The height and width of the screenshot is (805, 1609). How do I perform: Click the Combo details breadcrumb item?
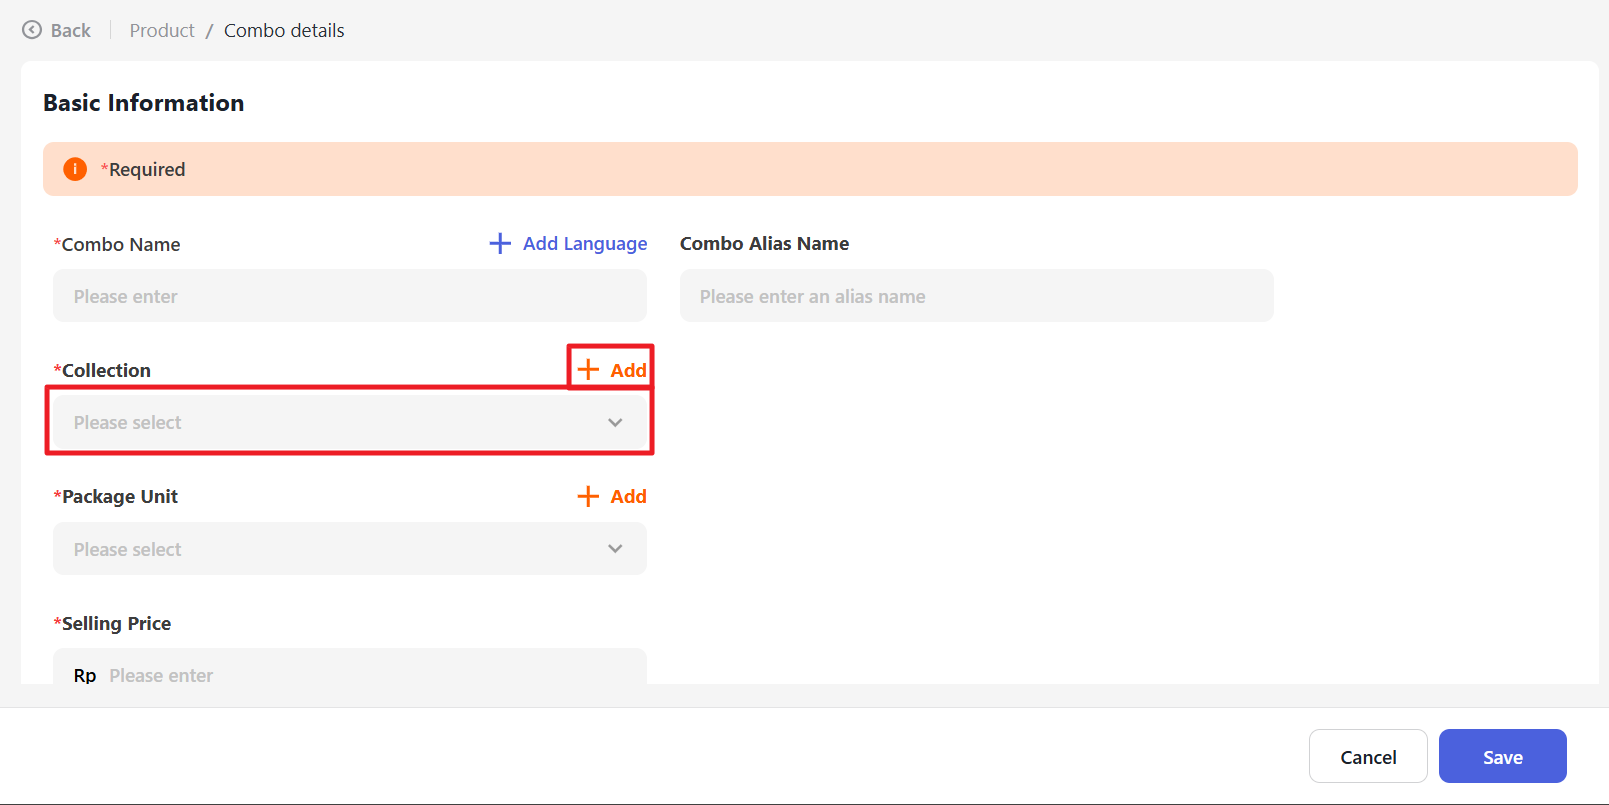tap(284, 30)
